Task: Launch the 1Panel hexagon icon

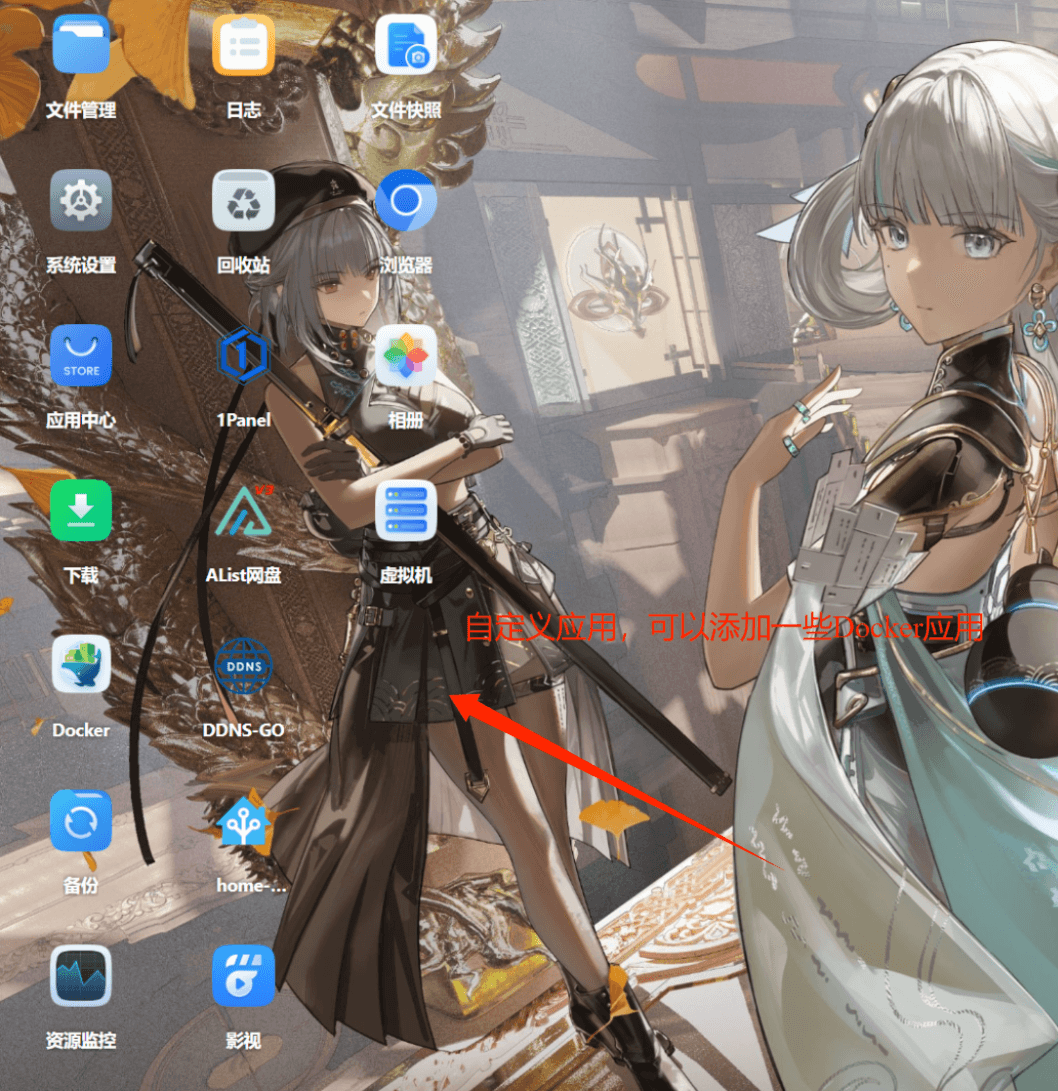Action: pyautogui.click(x=243, y=356)
